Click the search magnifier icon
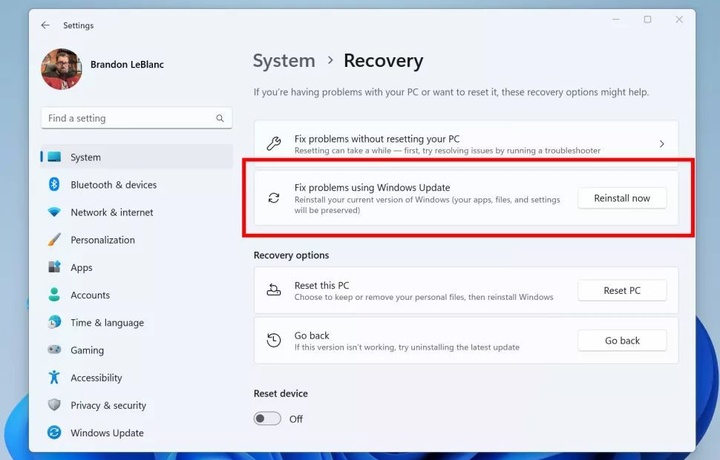 pyautogui.click(x=220, y=118)
